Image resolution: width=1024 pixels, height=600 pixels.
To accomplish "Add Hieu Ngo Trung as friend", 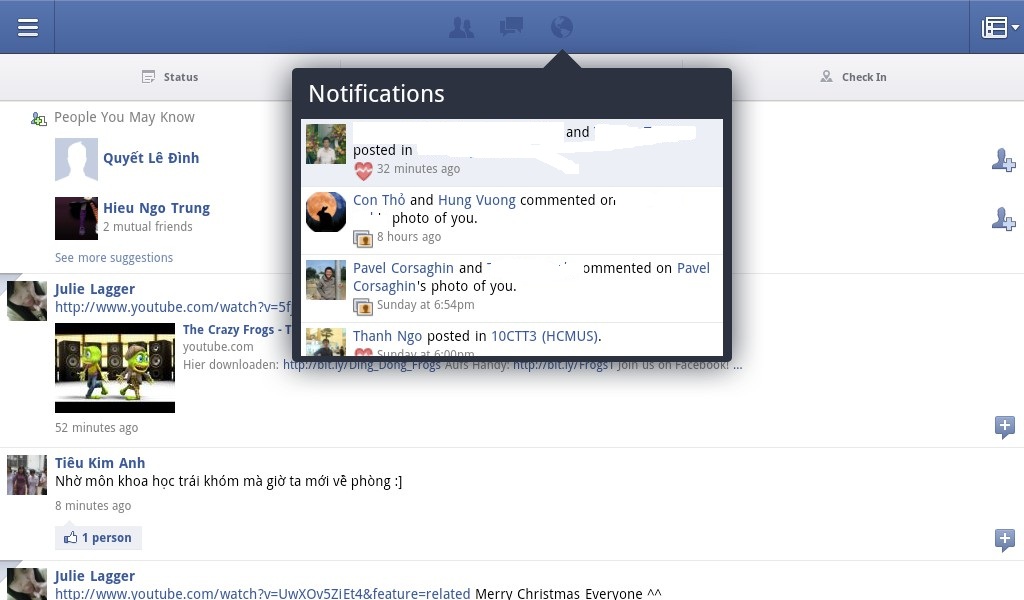I will (1003, 219).
